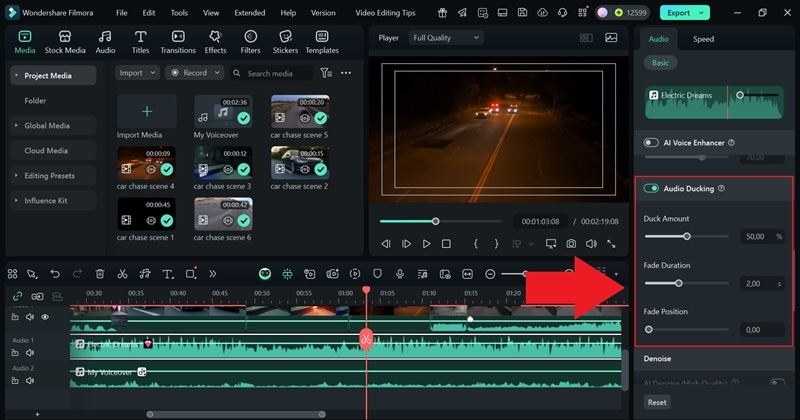Viewport: 800px width, 420px height.
Task: Switch to the Speed tab
Action: tap(704, 39)
